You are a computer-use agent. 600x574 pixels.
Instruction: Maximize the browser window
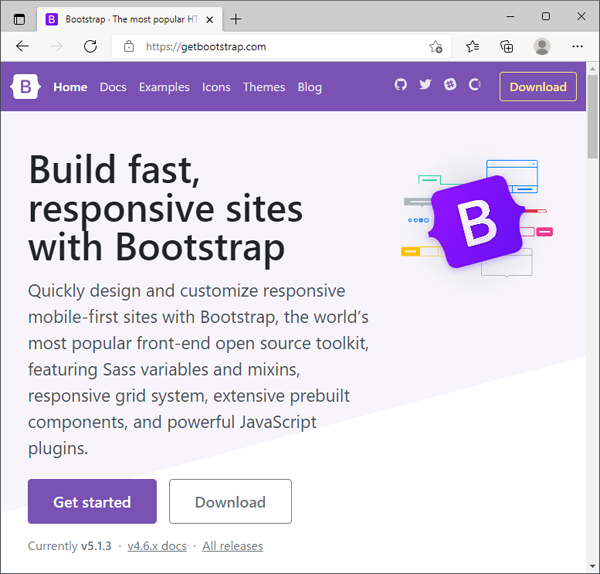tap(546, 16)
